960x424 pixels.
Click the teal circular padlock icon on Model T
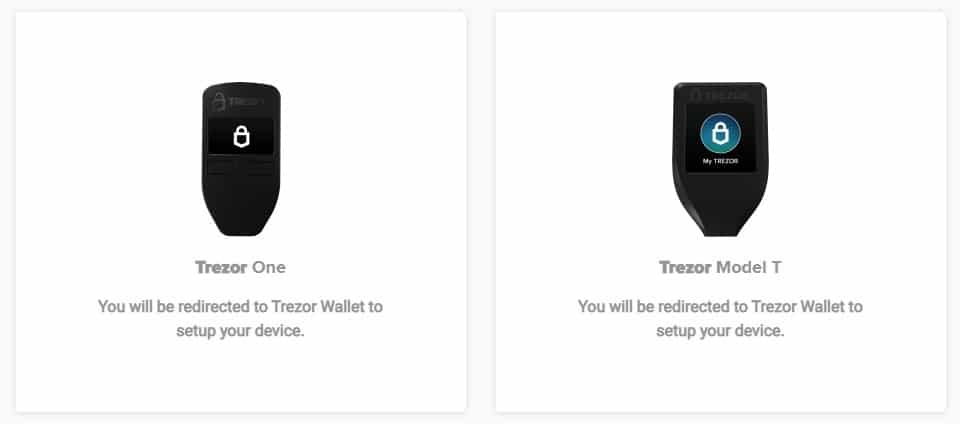click(x=720, y=133)
